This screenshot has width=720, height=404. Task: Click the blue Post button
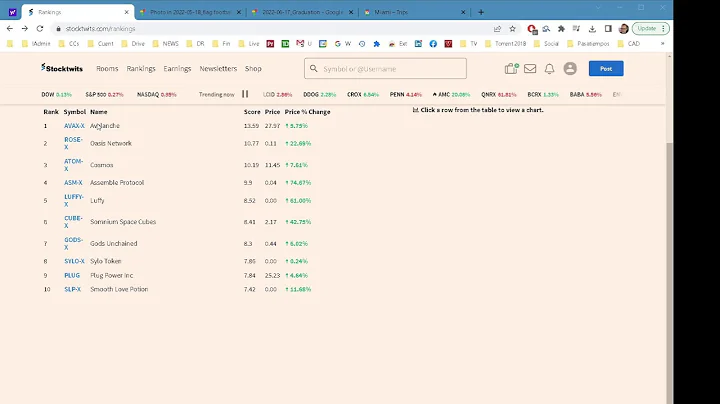(x=606, y=68)
